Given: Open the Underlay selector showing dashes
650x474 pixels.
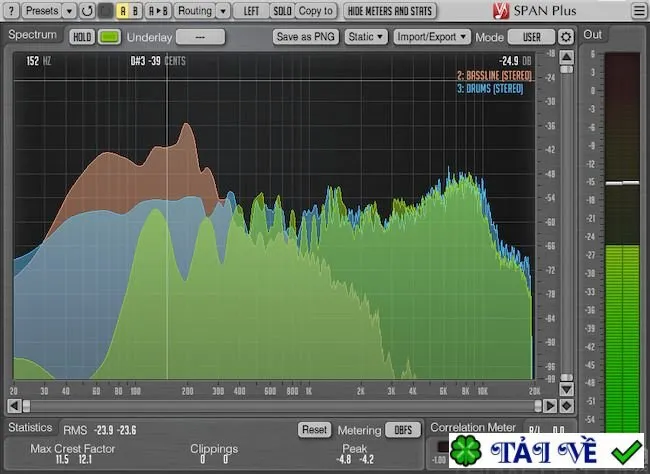Looking at the screenshot, I should click(200, 37).
